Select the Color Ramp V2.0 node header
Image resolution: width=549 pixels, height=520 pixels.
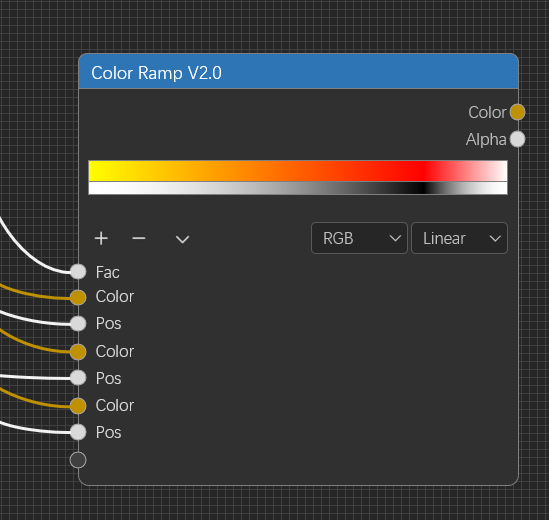point(298,71)
